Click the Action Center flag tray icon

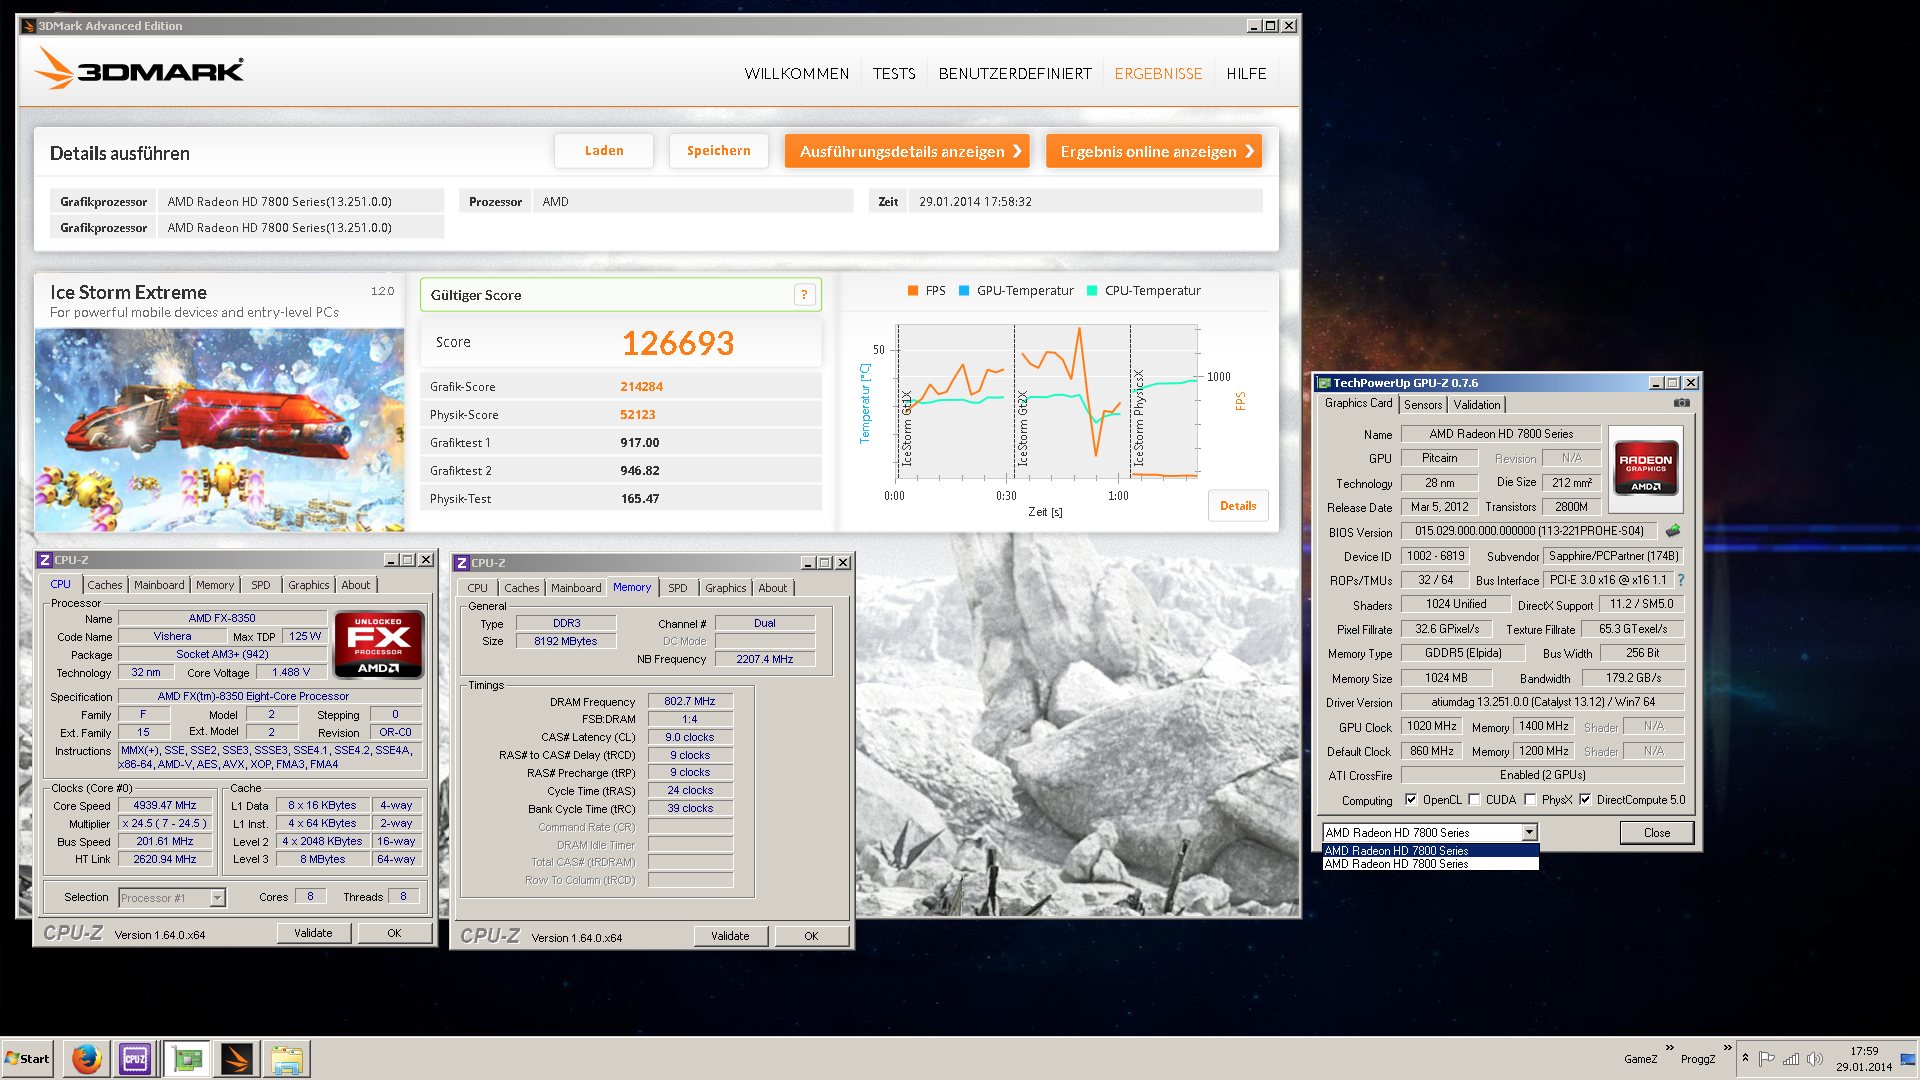pos(1767,1059)
